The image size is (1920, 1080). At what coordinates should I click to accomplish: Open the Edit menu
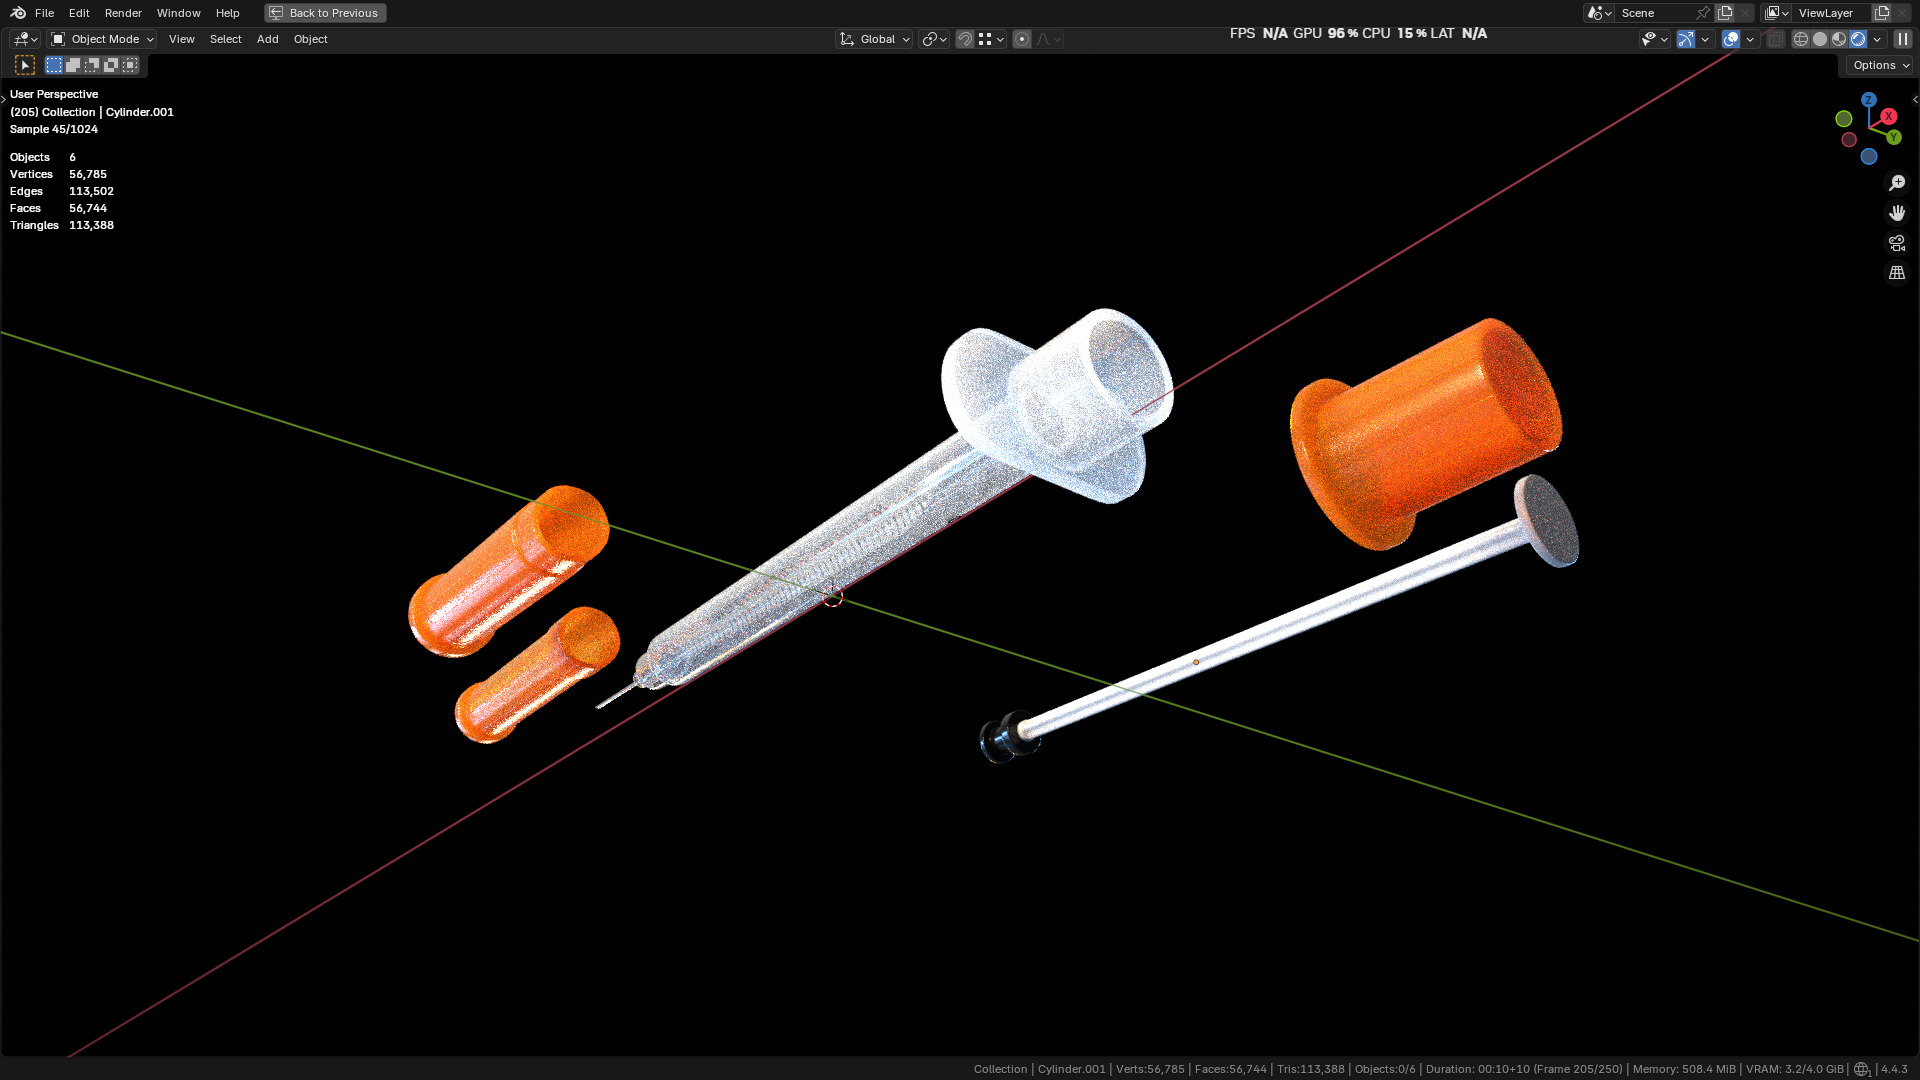tap(79, 13)
